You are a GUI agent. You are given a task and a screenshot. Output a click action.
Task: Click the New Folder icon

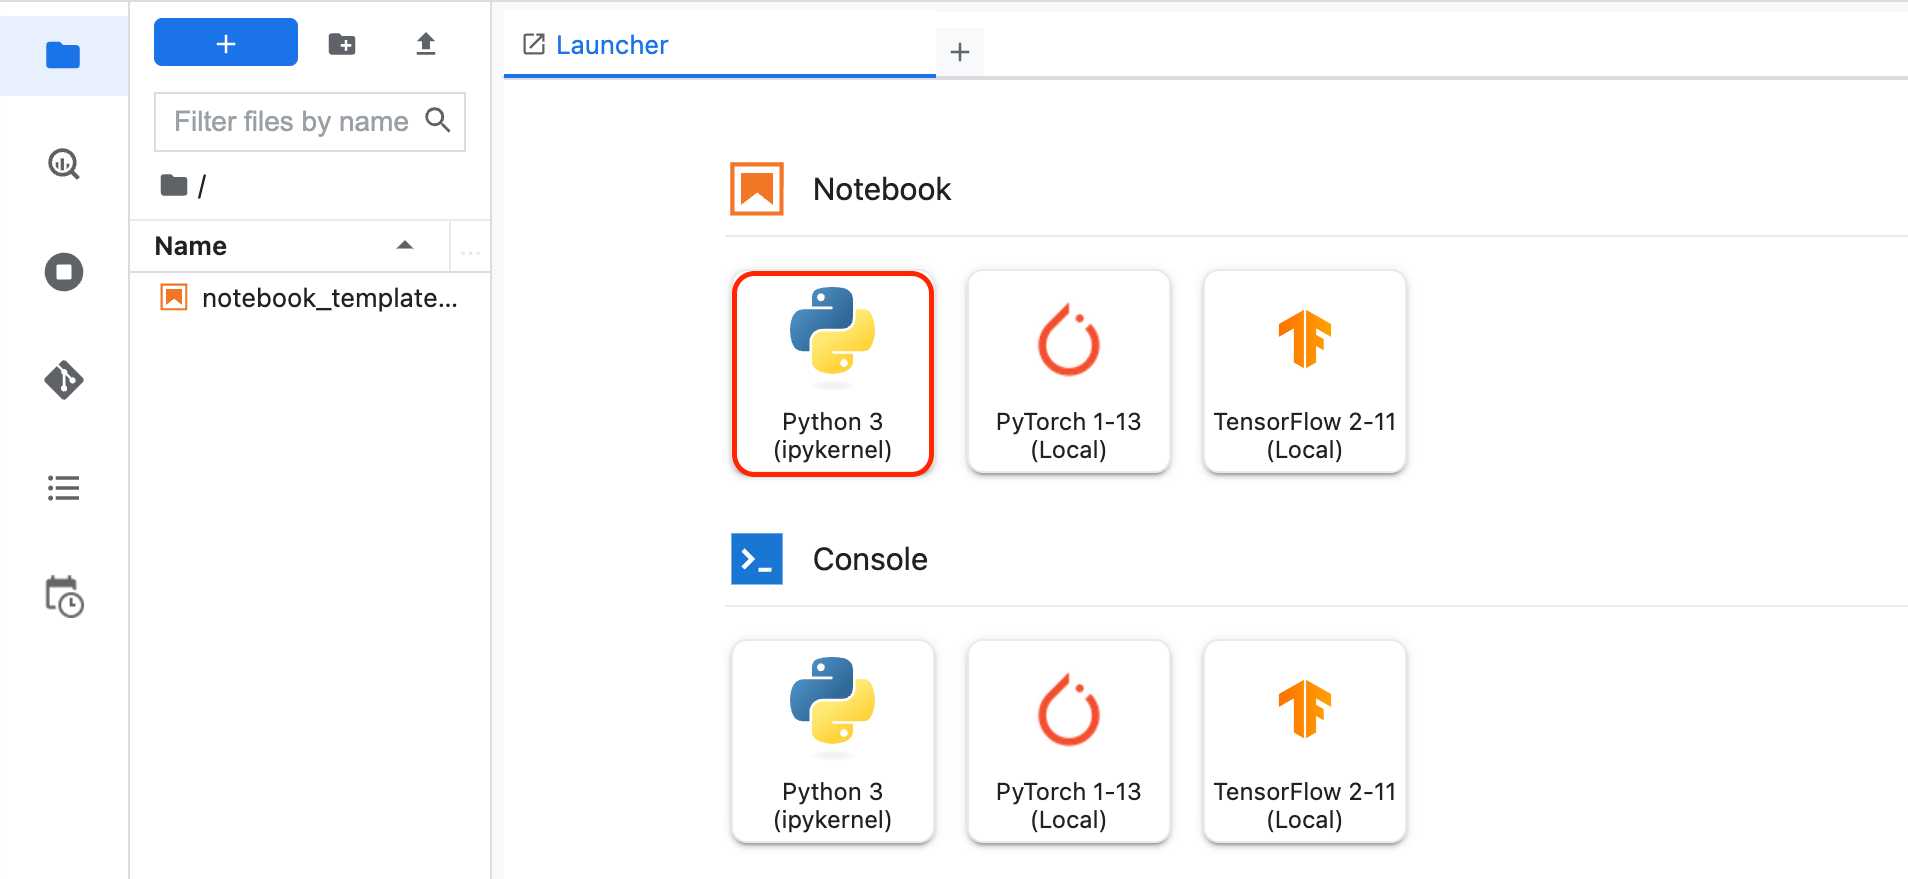pyautogui.click(x=342, y=44)
